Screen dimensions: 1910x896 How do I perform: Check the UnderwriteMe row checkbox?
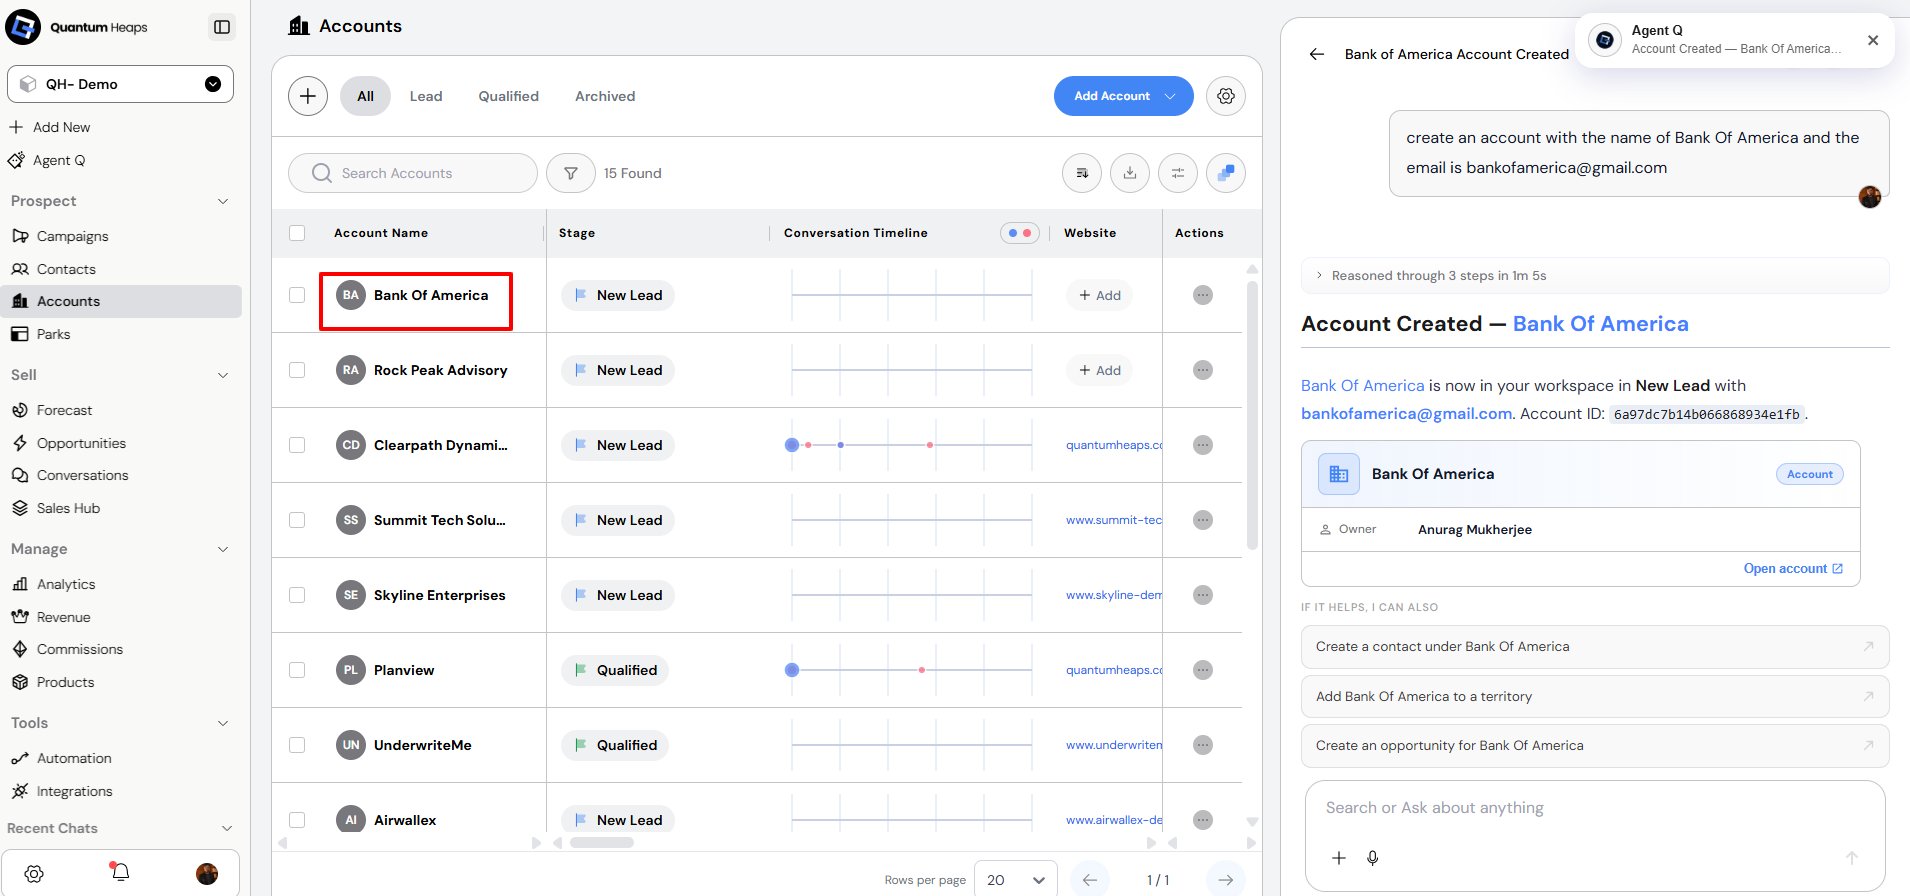pyautogui.click(x=297, y=745)
